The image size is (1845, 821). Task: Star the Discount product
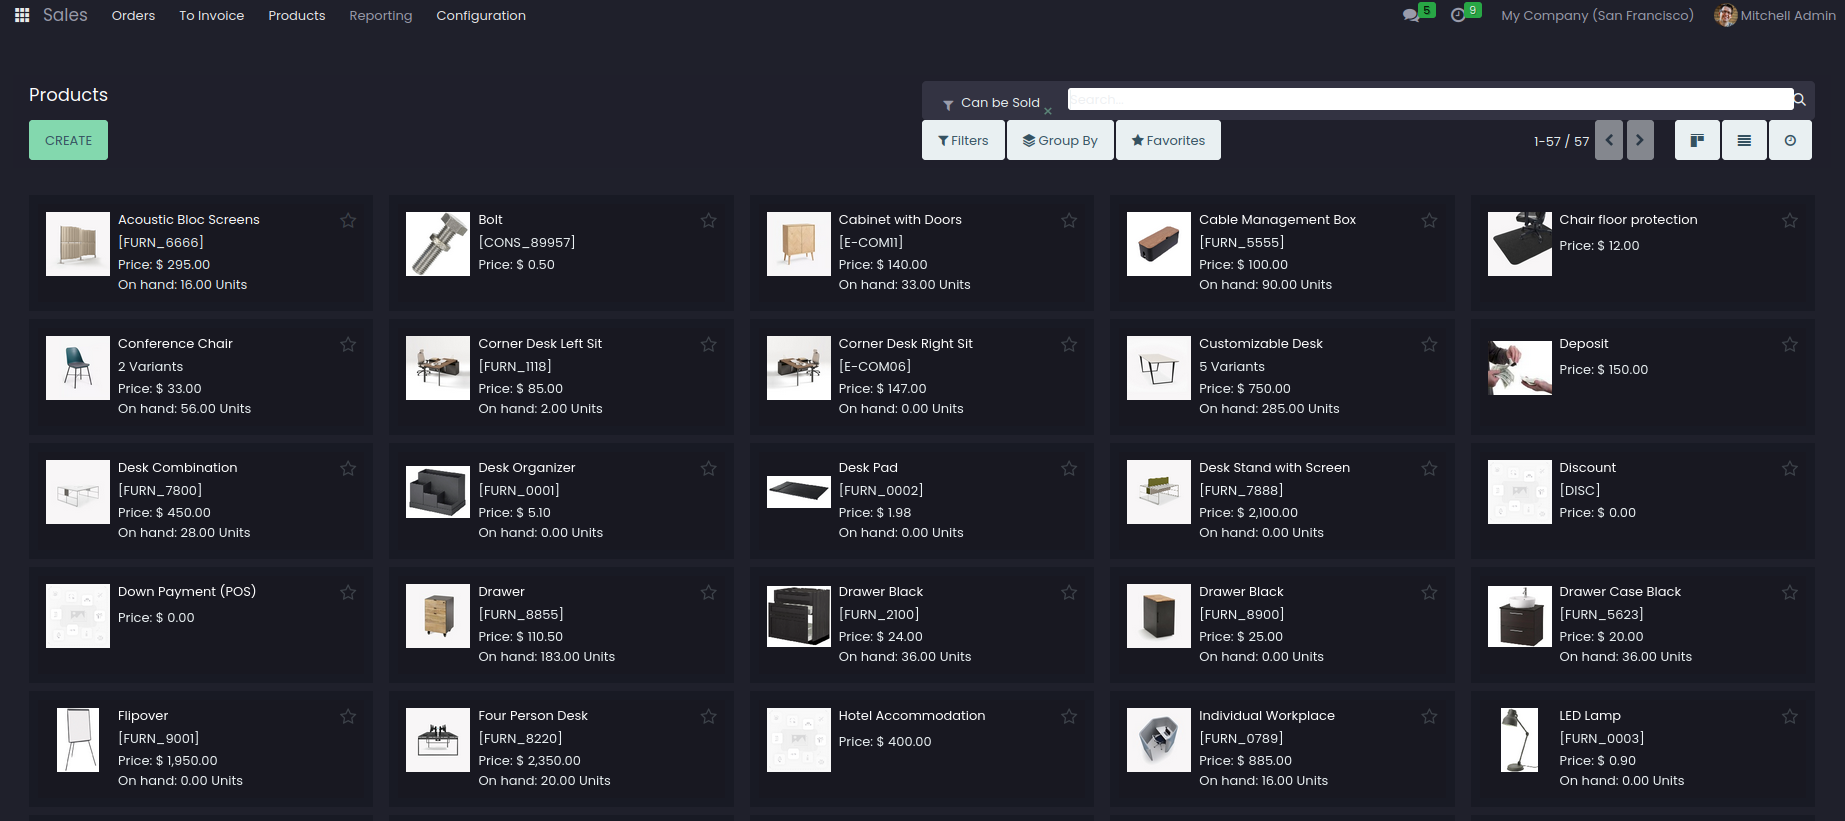click(1790, 468)
